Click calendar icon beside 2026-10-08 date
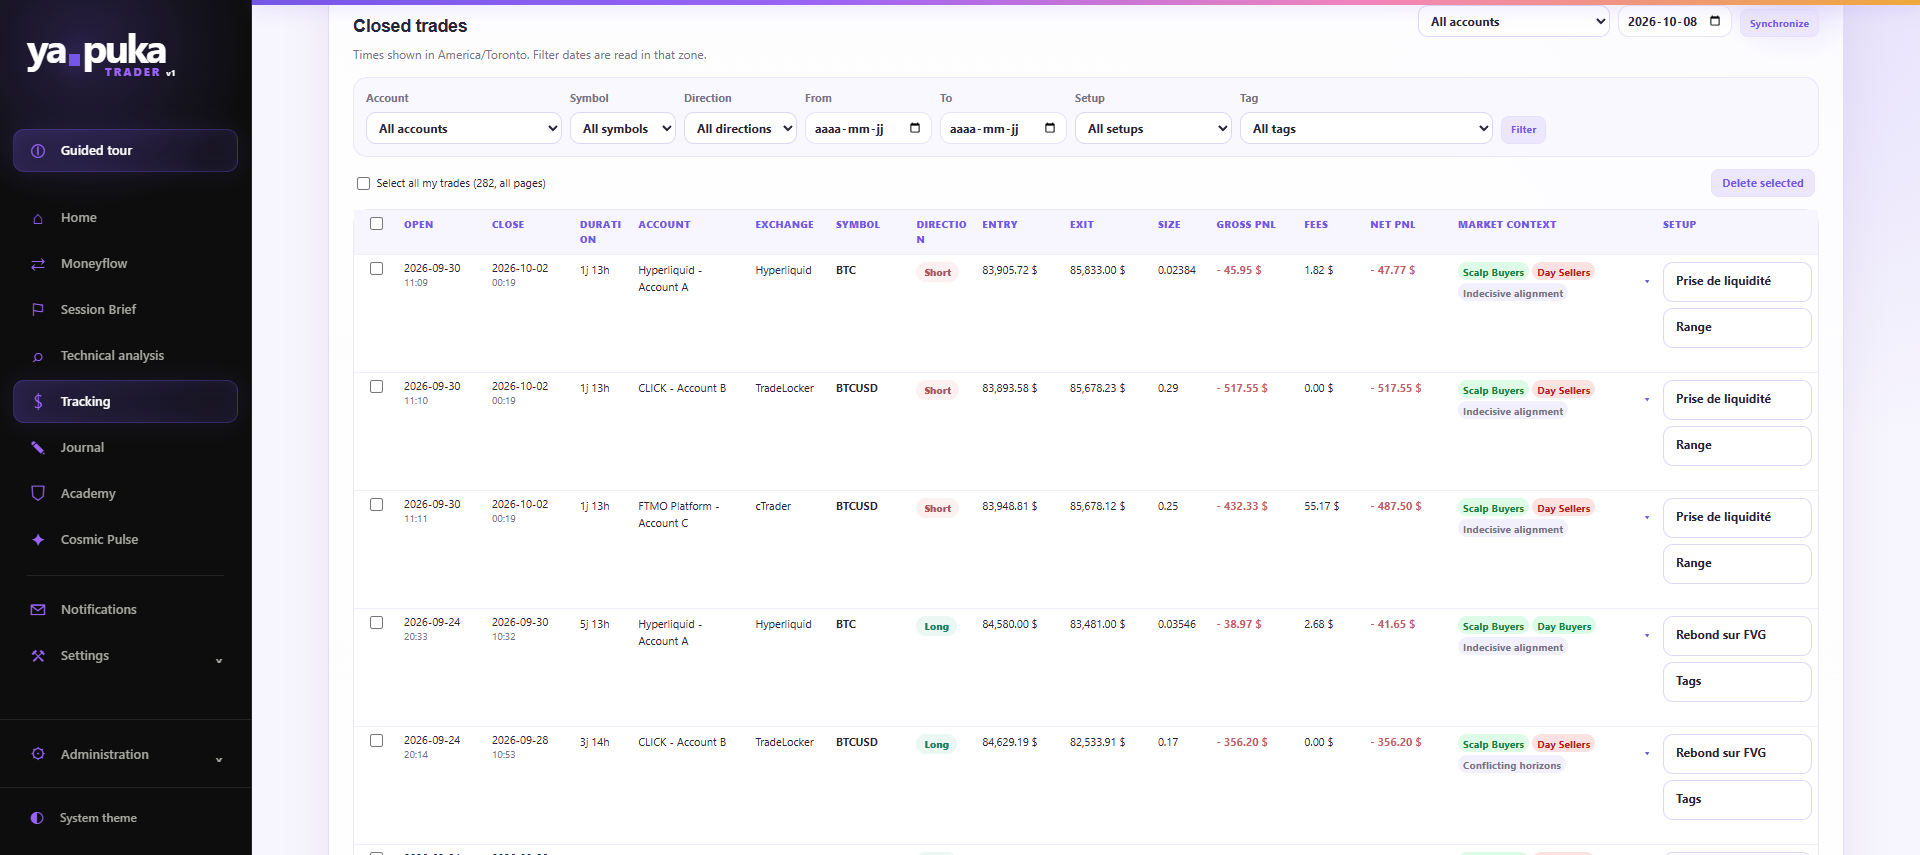Image resolution: width=1920 pixels, height=855 pixels. pos(1715,21)
